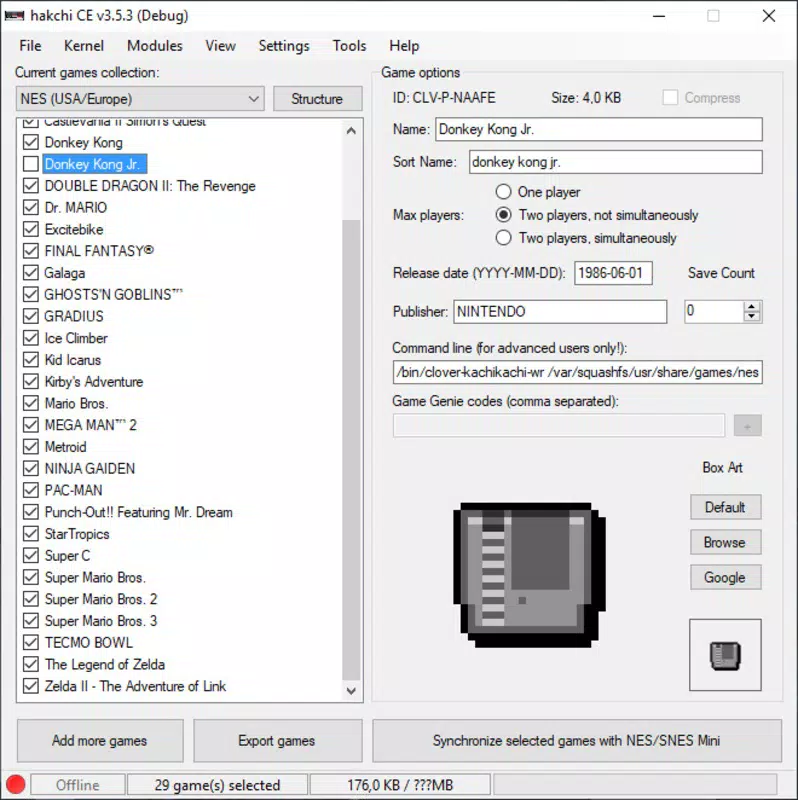The height and width of the screenshot is (800, 798).
Task: Open the Help menu
Action: (404, 46)
